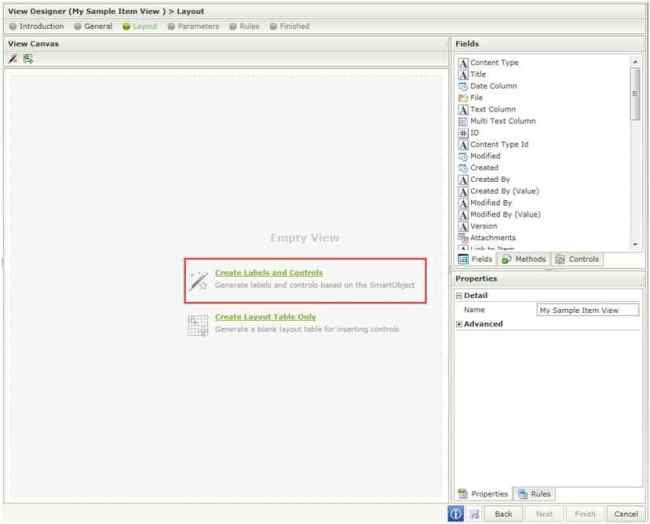Screen dimensions: 650x524
Task: Click the Multi Text Column icon
Action: pyautogui.click(x=463, y=121)
